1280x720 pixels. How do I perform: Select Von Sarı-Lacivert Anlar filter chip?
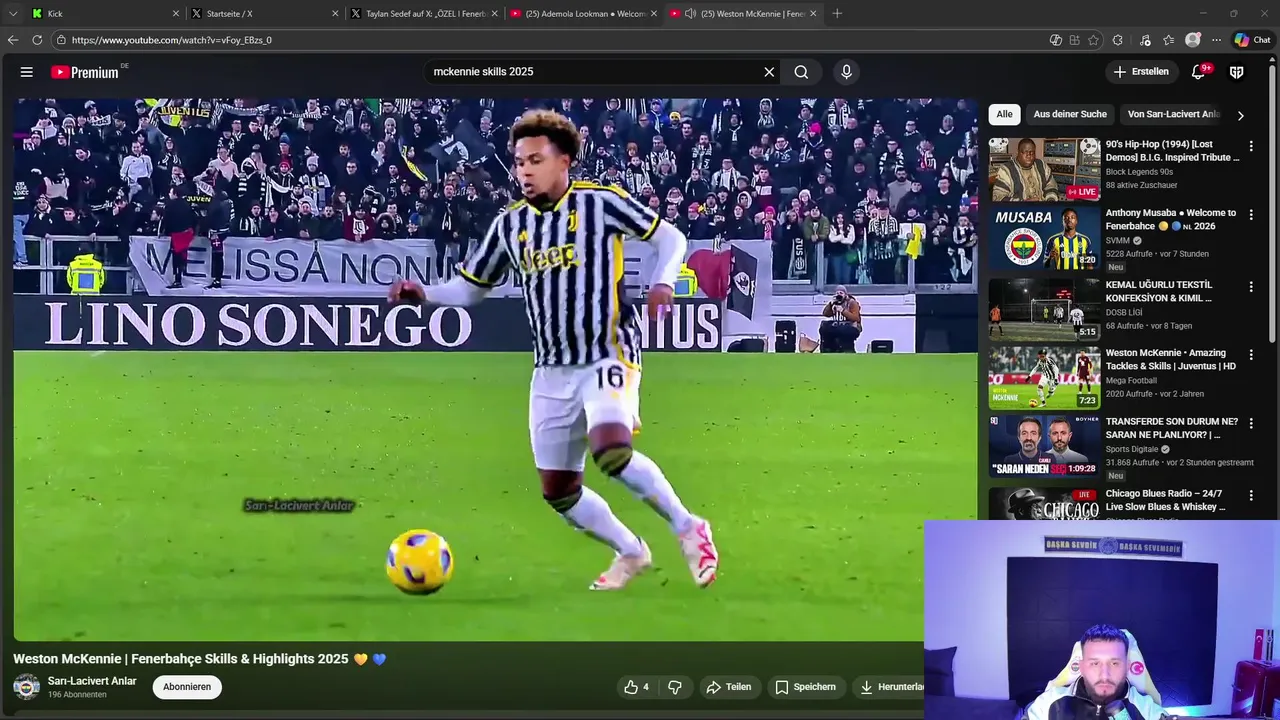[1173, 114]
